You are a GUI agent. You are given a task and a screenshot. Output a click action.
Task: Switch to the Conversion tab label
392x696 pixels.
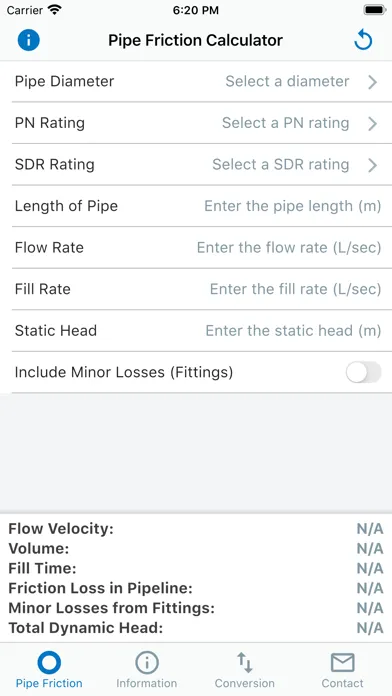pyautogui.click(x=245, y=683)
